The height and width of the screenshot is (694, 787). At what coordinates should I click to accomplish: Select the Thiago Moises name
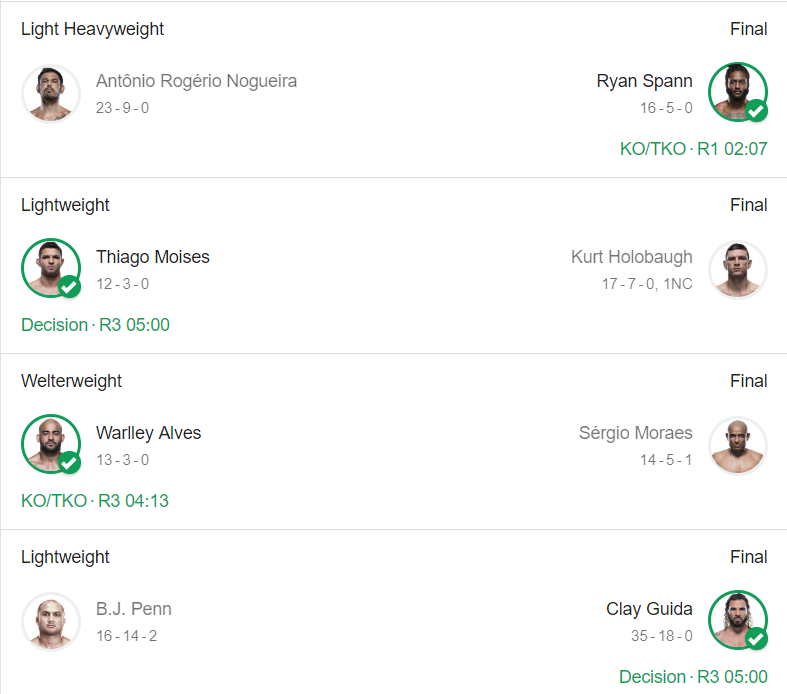[153, 257]
